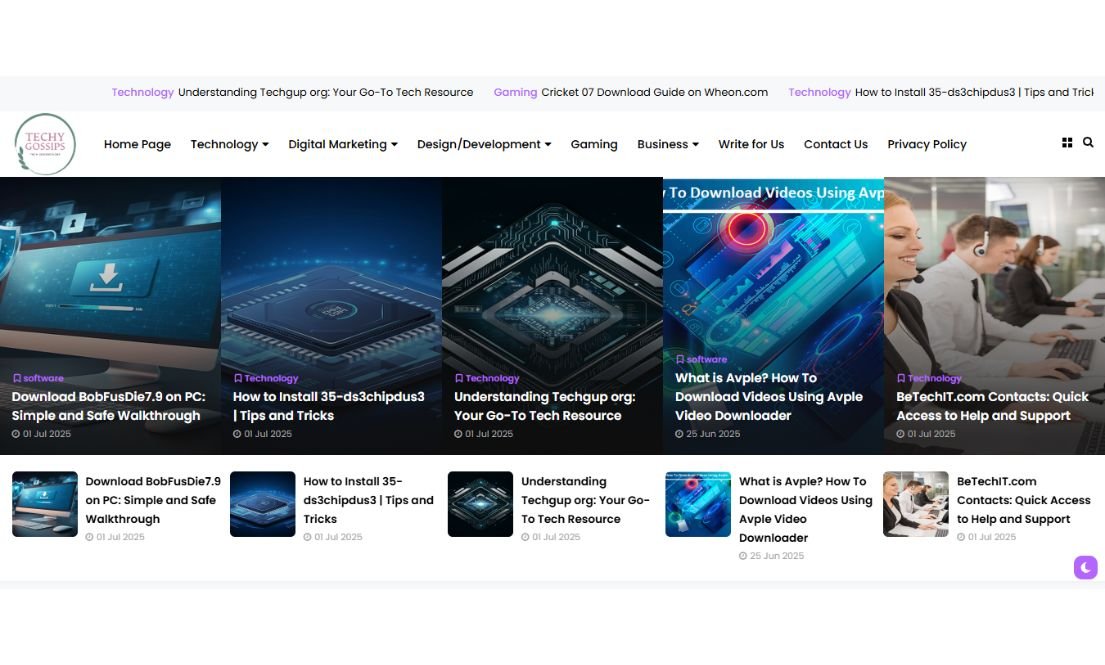
Task: Open ticker headline Understanding Techgup org
Action: [326, 92]
